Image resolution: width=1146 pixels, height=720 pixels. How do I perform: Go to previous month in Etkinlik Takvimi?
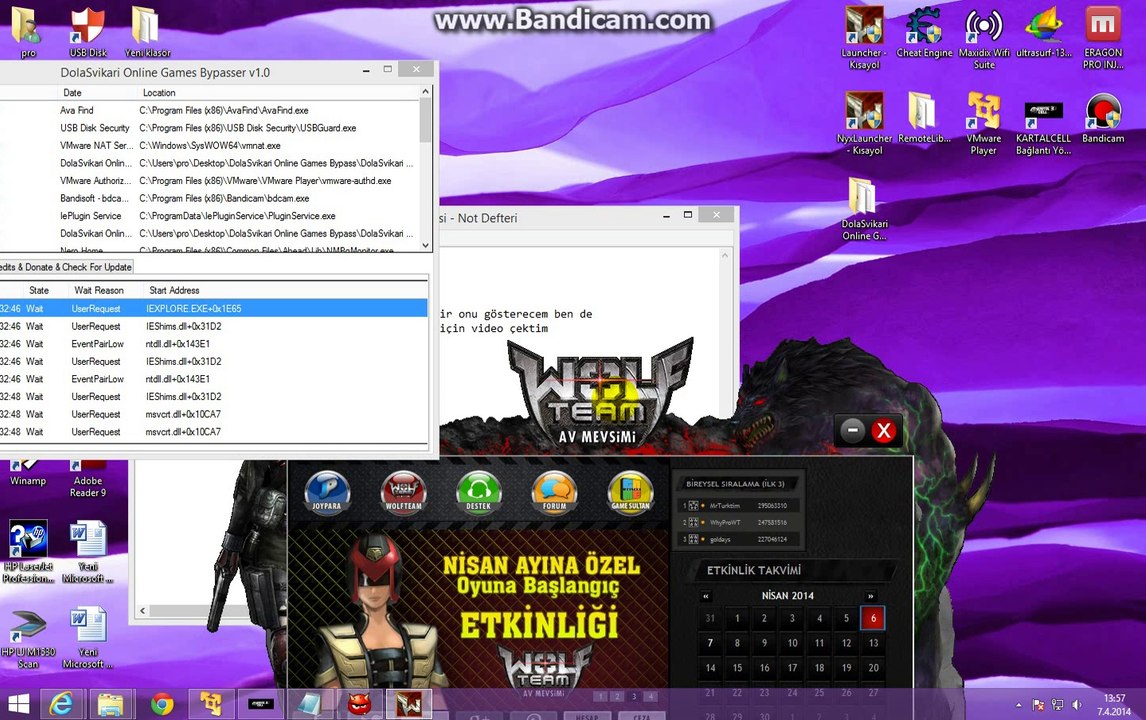point(705,596)
